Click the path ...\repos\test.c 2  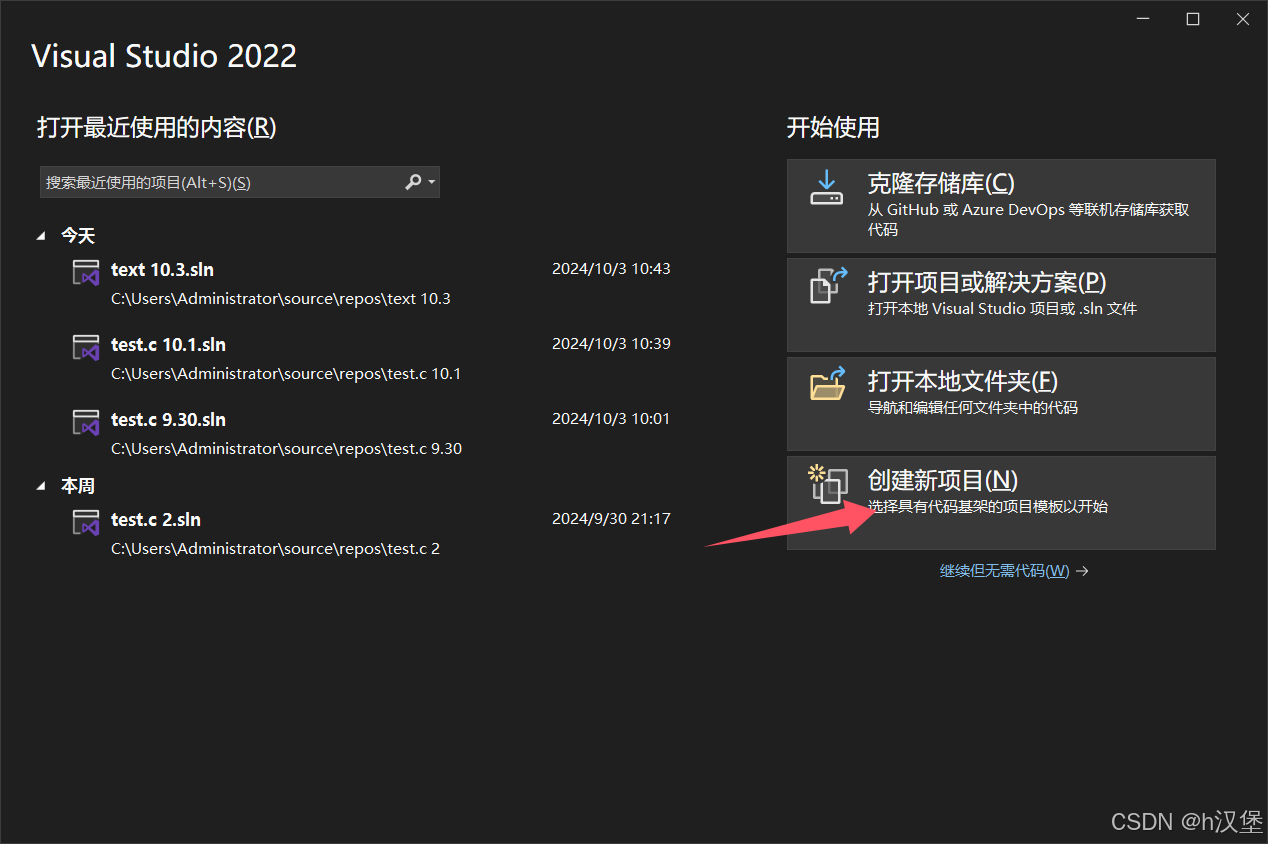coord(275,549)
